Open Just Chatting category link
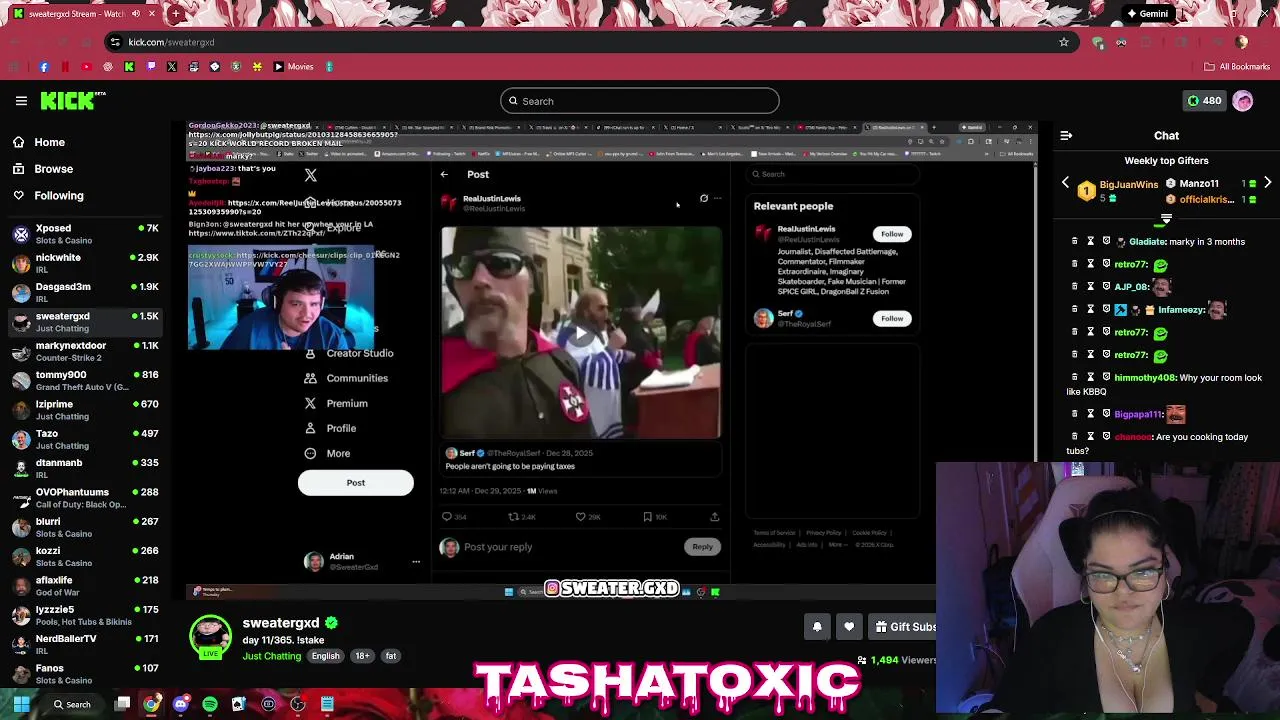The width and height of the screenshot is (1280, 720). (271, 656)
